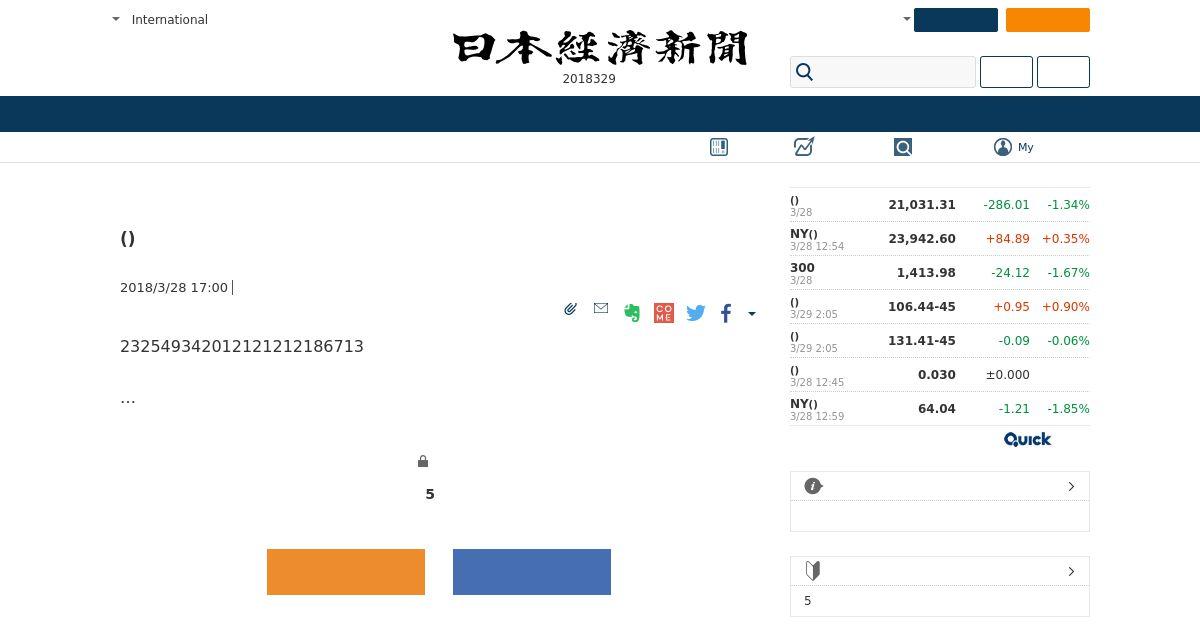Click the paperclip save icon

[x=570, y=310]
